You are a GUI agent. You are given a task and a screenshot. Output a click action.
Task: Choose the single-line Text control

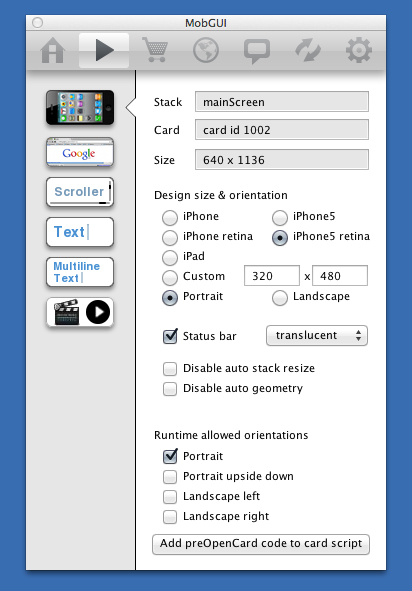[80, 232]
